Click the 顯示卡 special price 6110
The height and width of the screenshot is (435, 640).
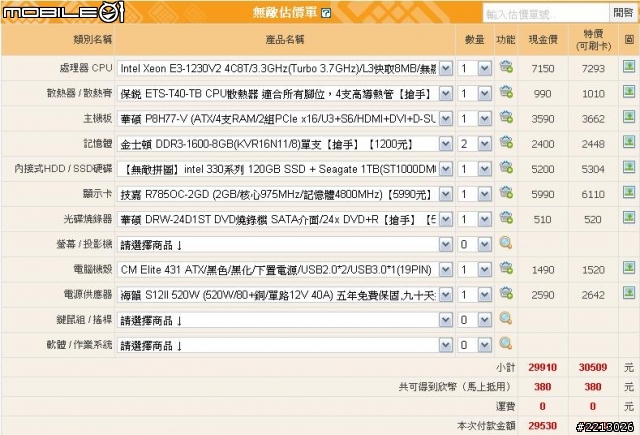[593, 194]
